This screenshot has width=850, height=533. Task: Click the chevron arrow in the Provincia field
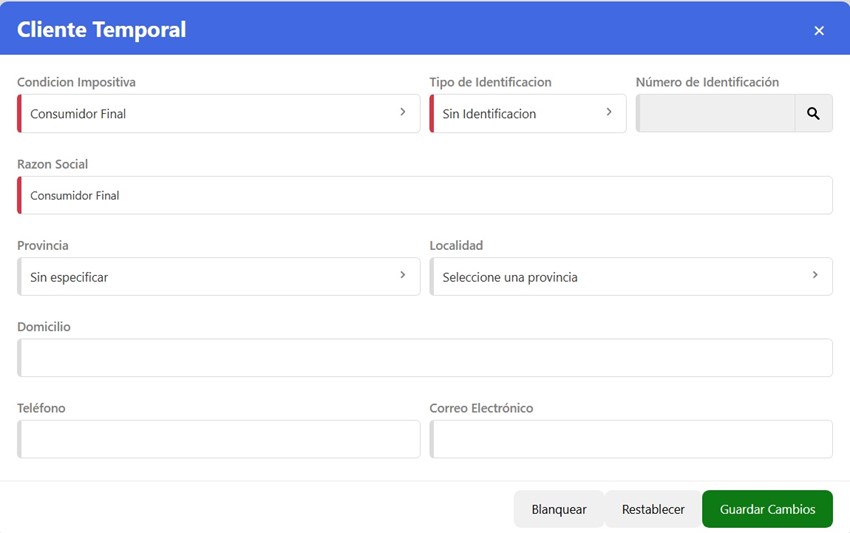pyautogui.click(x=403, y=276)
